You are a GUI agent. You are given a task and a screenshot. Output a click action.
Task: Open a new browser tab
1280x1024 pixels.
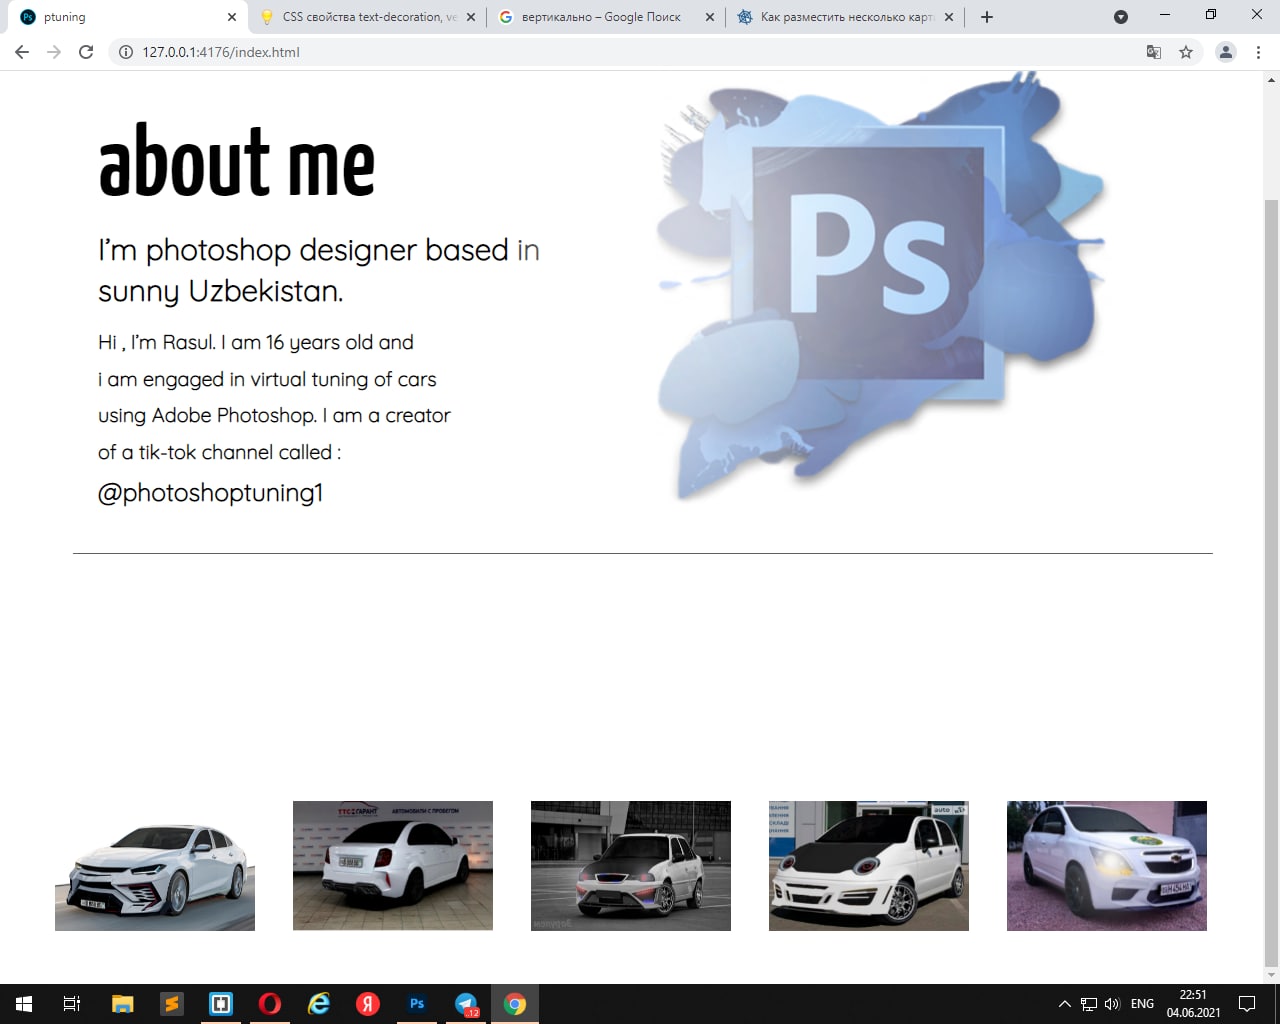987,17
